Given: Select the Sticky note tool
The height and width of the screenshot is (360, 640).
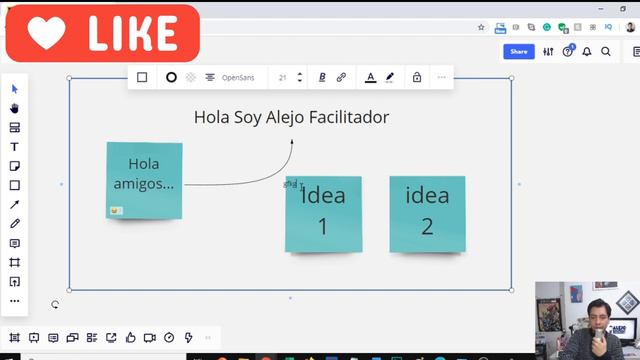Looking at the screenshot, I should (x=15, y=166).
